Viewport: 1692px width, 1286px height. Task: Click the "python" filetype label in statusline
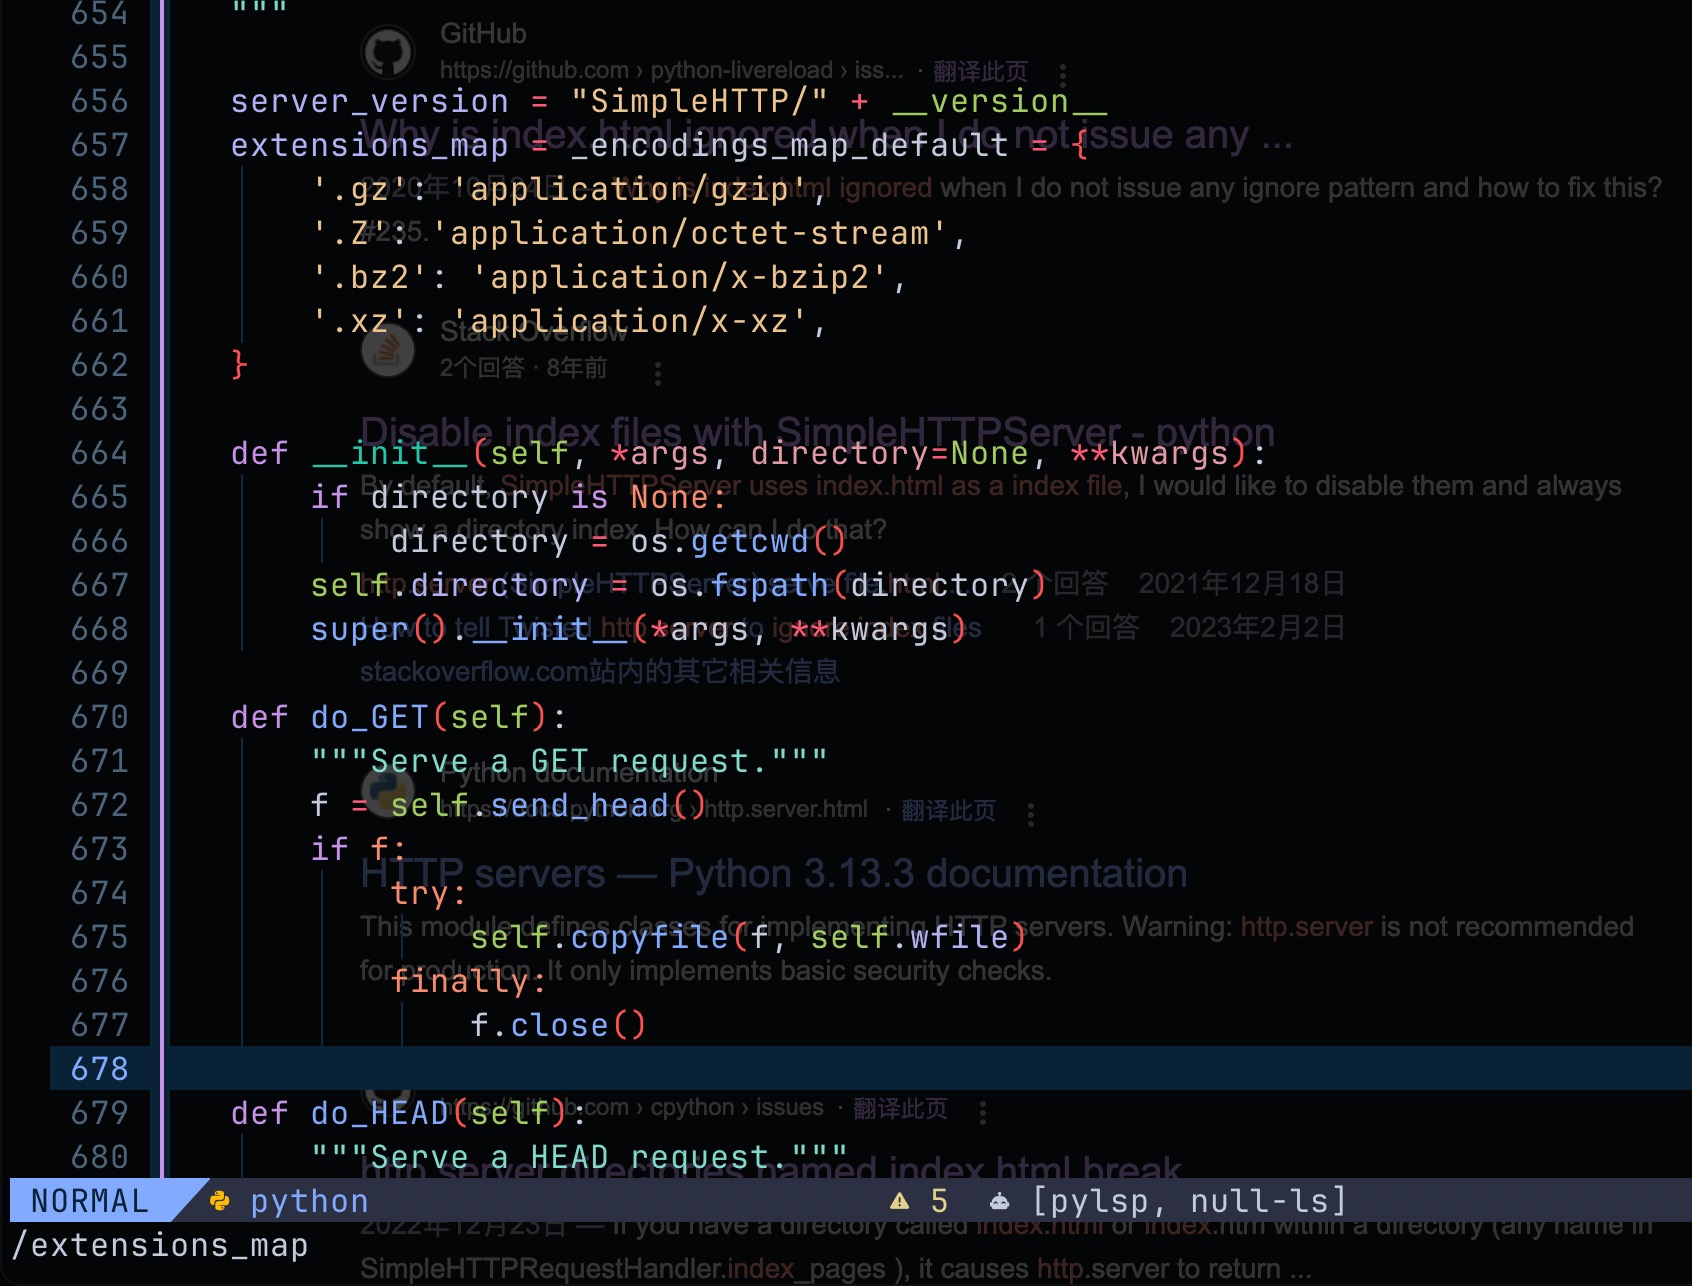pyautogui.click(x=309, y=1200)
